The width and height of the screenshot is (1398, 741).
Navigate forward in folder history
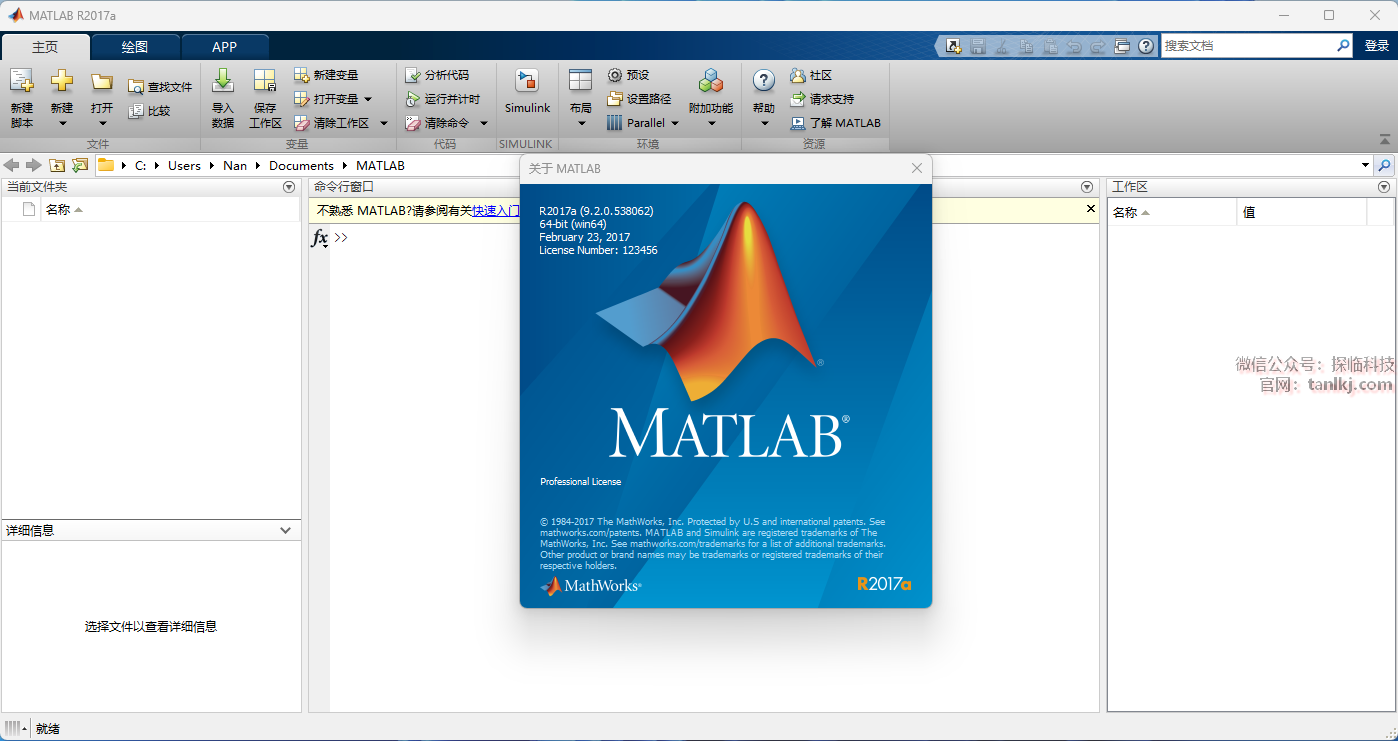click(x=34, y=165)
